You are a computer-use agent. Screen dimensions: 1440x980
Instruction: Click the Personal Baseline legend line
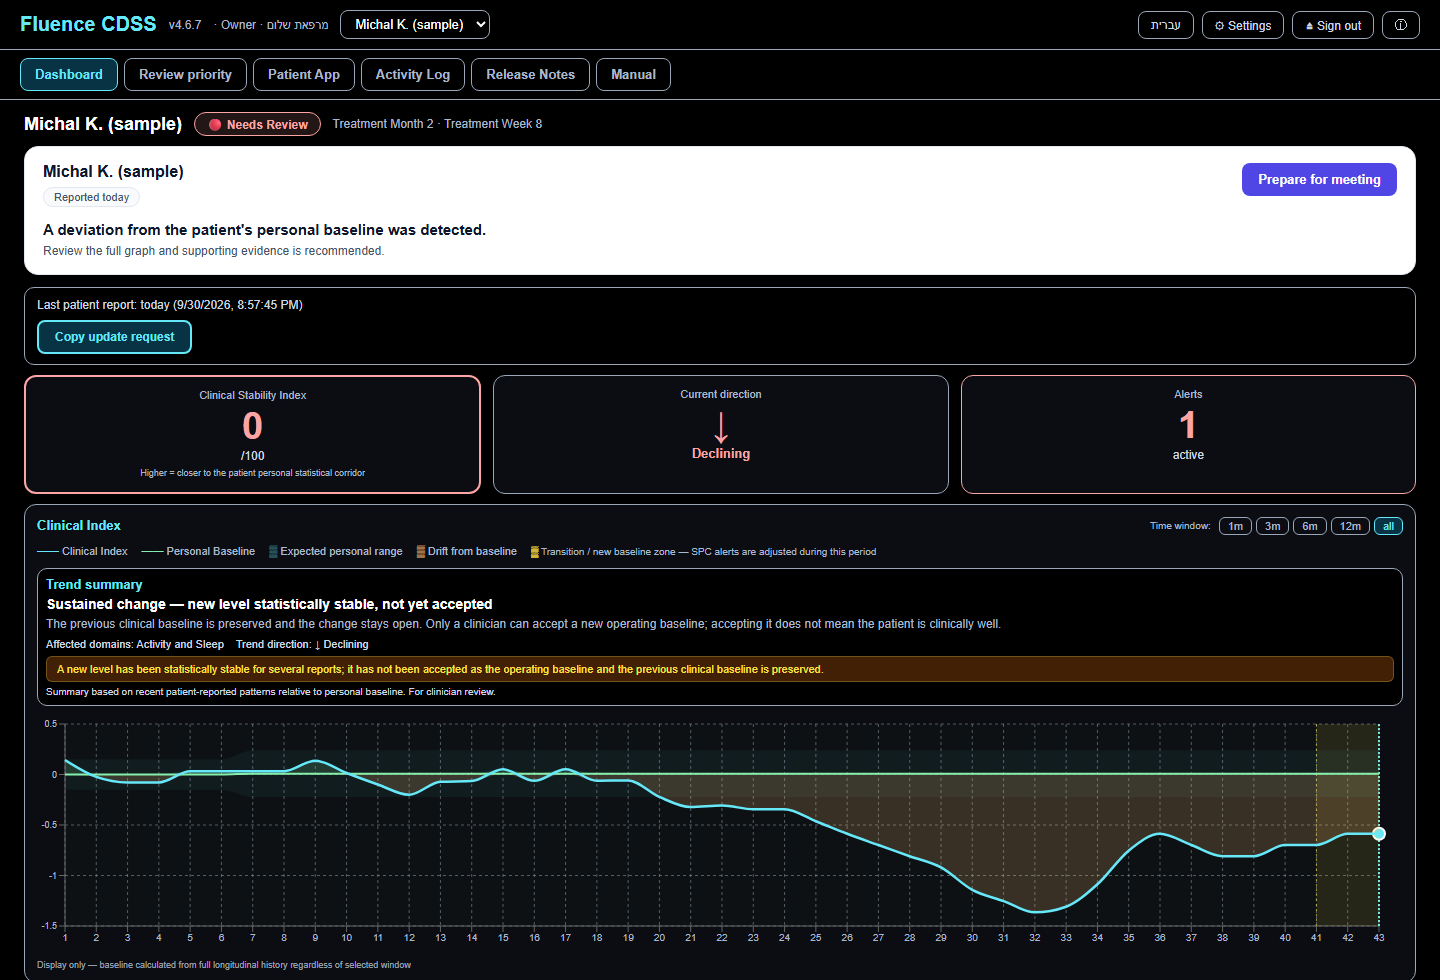click(x=152, y=552)
